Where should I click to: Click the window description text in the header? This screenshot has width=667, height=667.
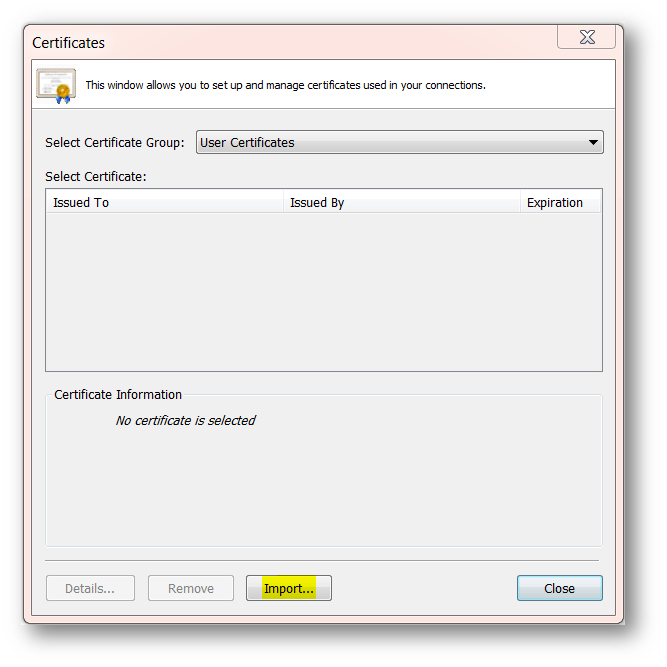click(285, 85)
